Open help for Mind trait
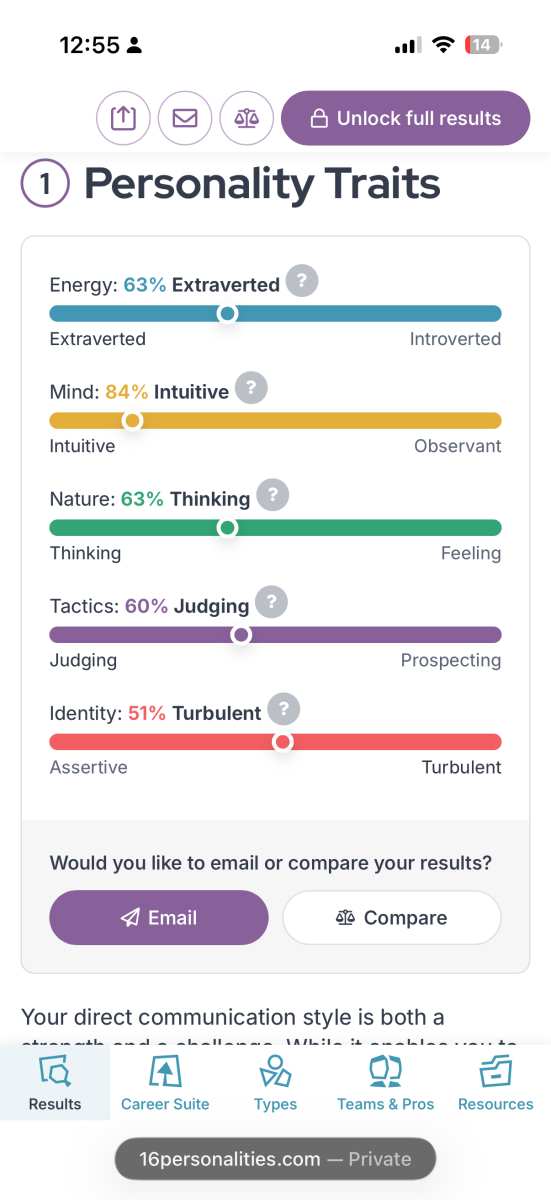The image size is (551, 1200). tap(251, 388)
